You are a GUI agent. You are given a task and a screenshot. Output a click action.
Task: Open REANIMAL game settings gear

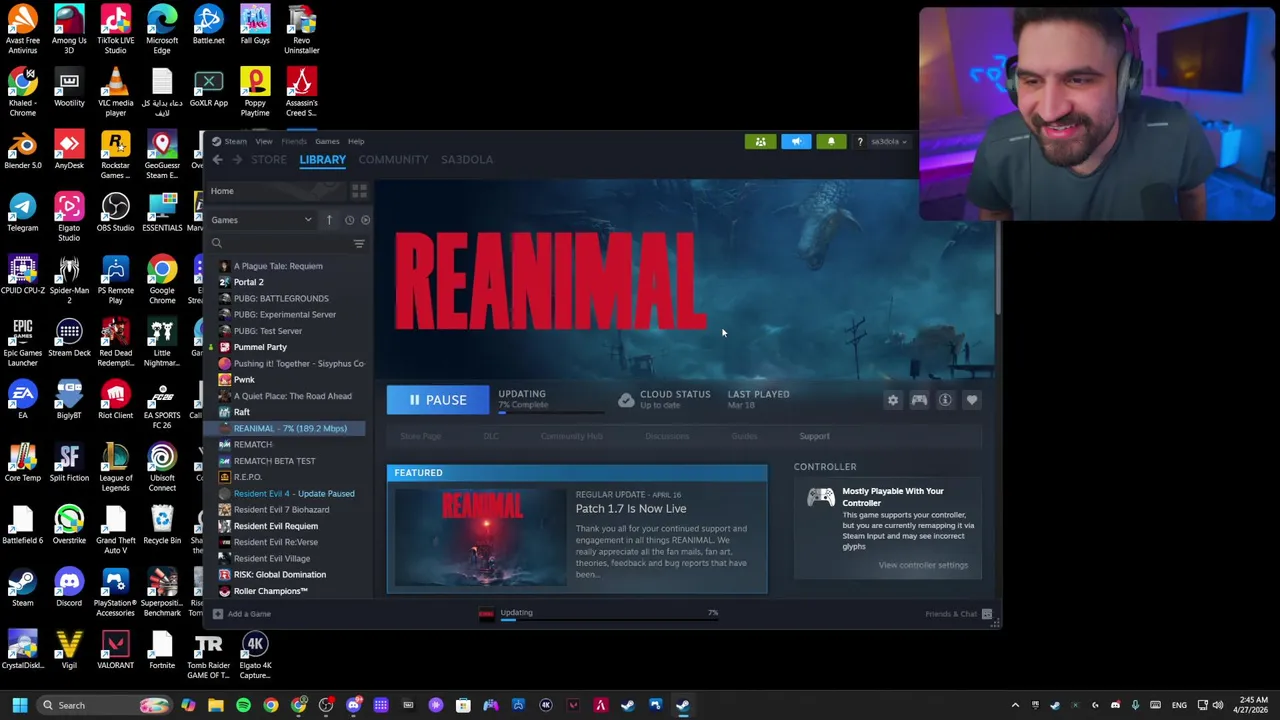click(x=893, y=400)
